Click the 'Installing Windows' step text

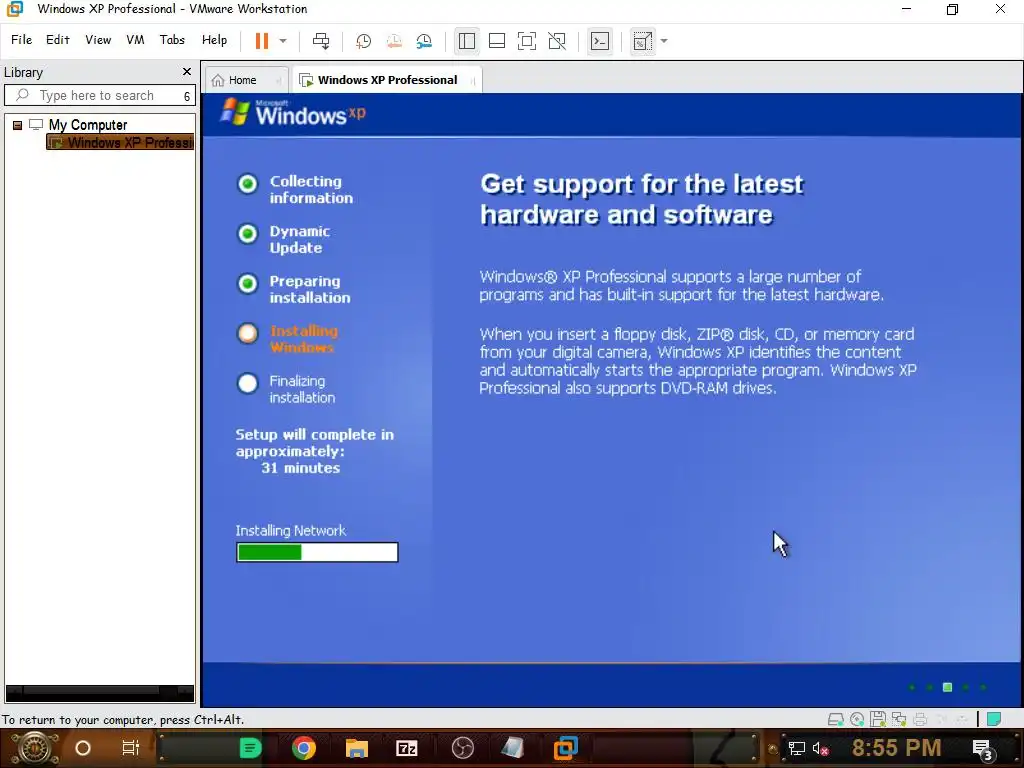coord(304,339)
